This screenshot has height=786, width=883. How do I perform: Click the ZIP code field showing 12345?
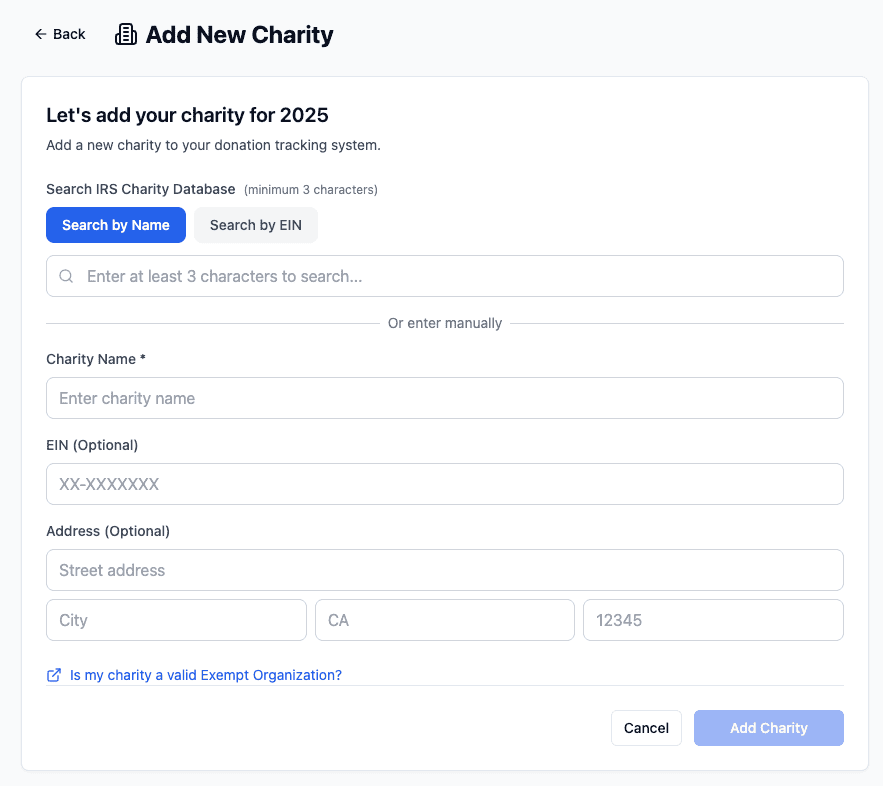[713, 620]
